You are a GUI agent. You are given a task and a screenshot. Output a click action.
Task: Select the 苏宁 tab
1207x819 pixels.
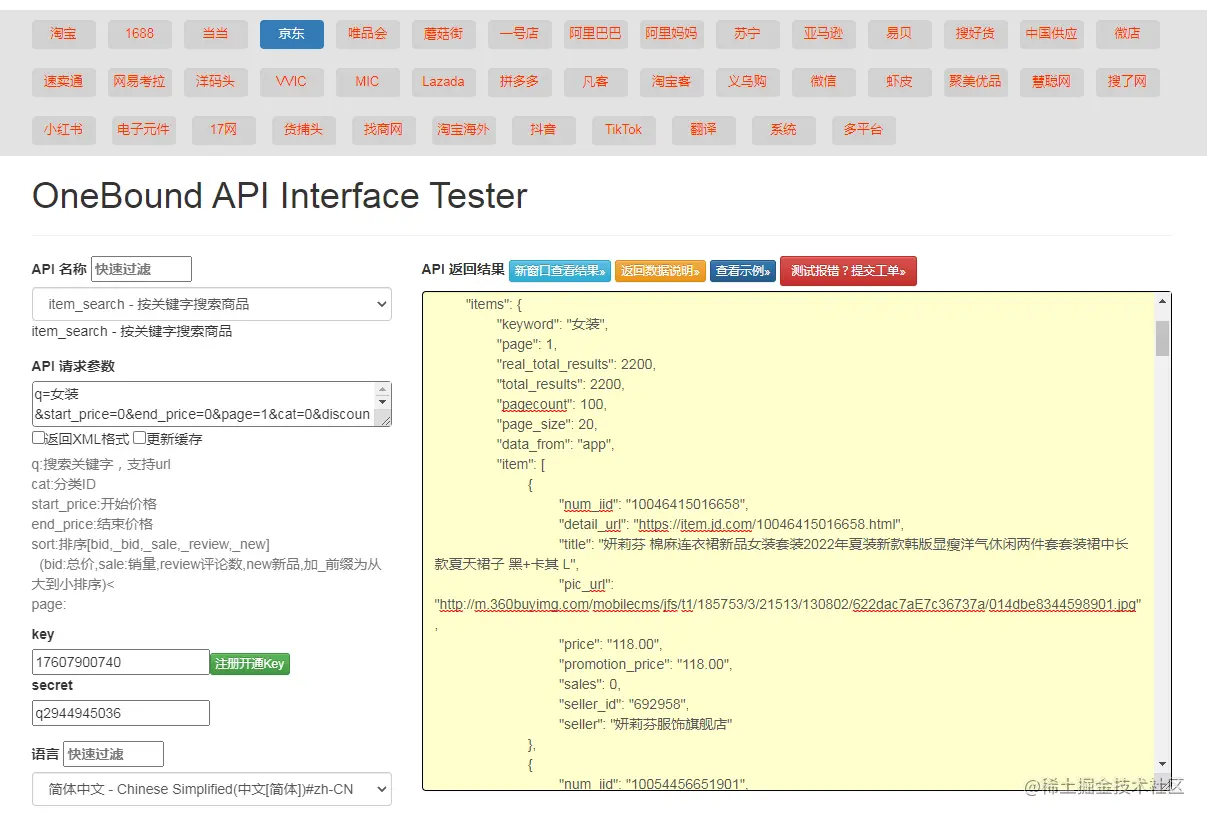(748, 34)
